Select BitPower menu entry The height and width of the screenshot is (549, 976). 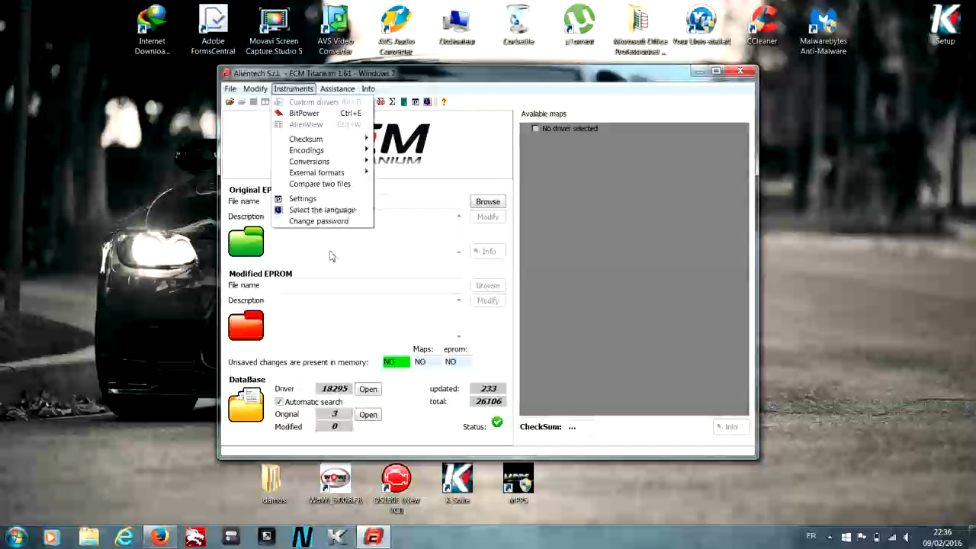pyautogui.click(x=322, y=113)
